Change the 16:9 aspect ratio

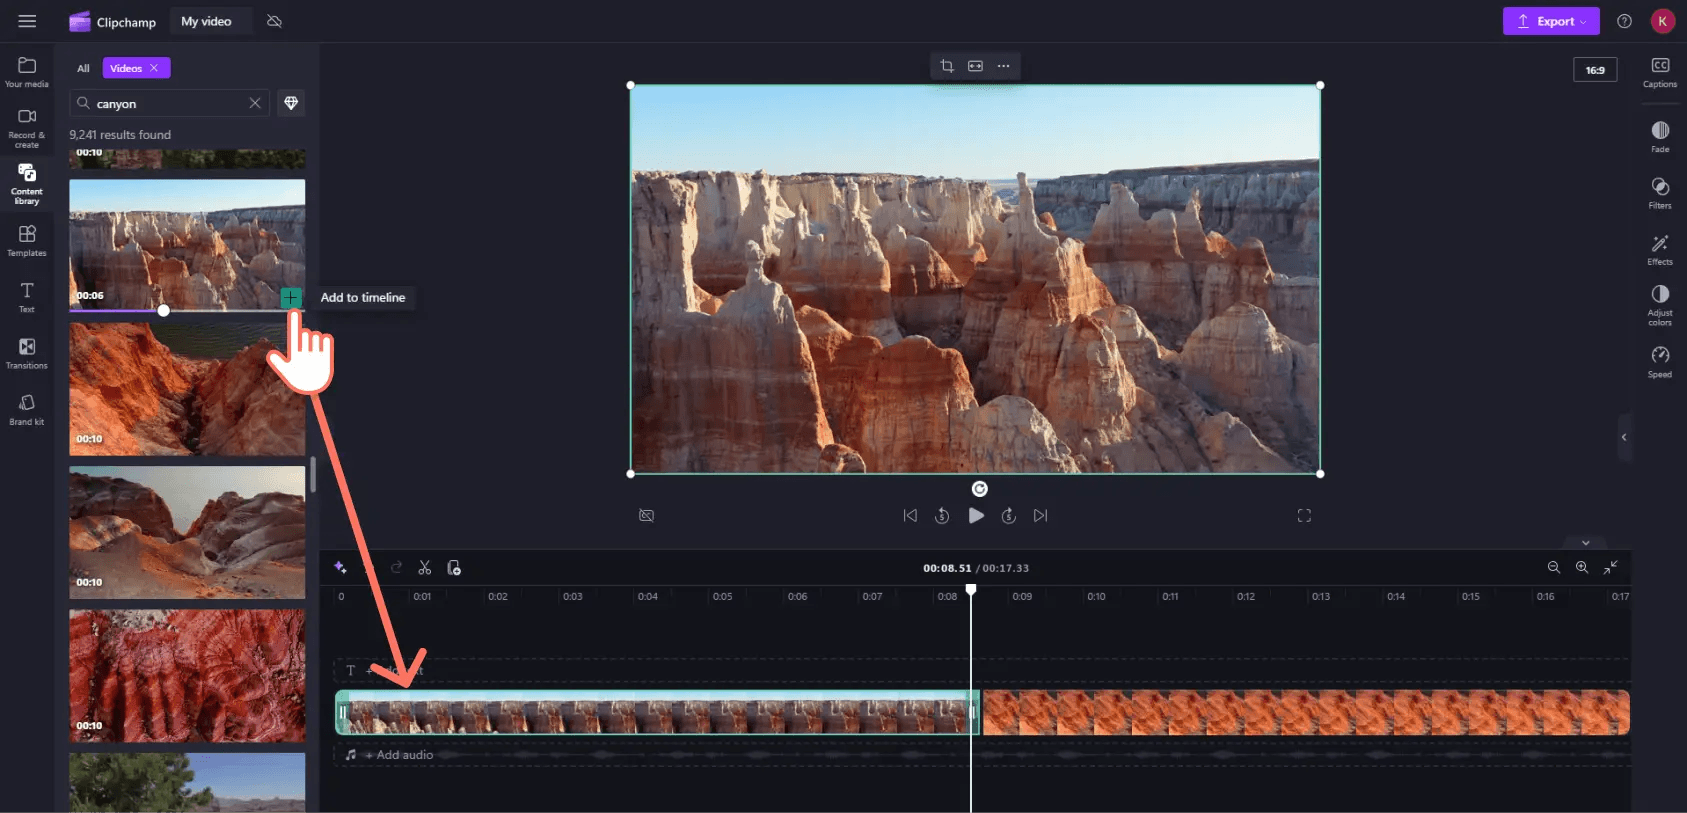(1594, 70)
